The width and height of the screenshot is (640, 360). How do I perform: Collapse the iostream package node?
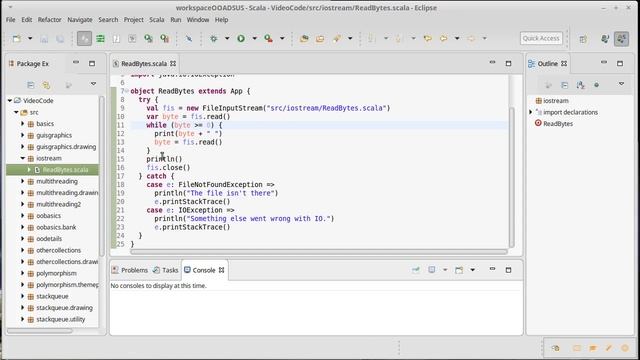point(23,158)
